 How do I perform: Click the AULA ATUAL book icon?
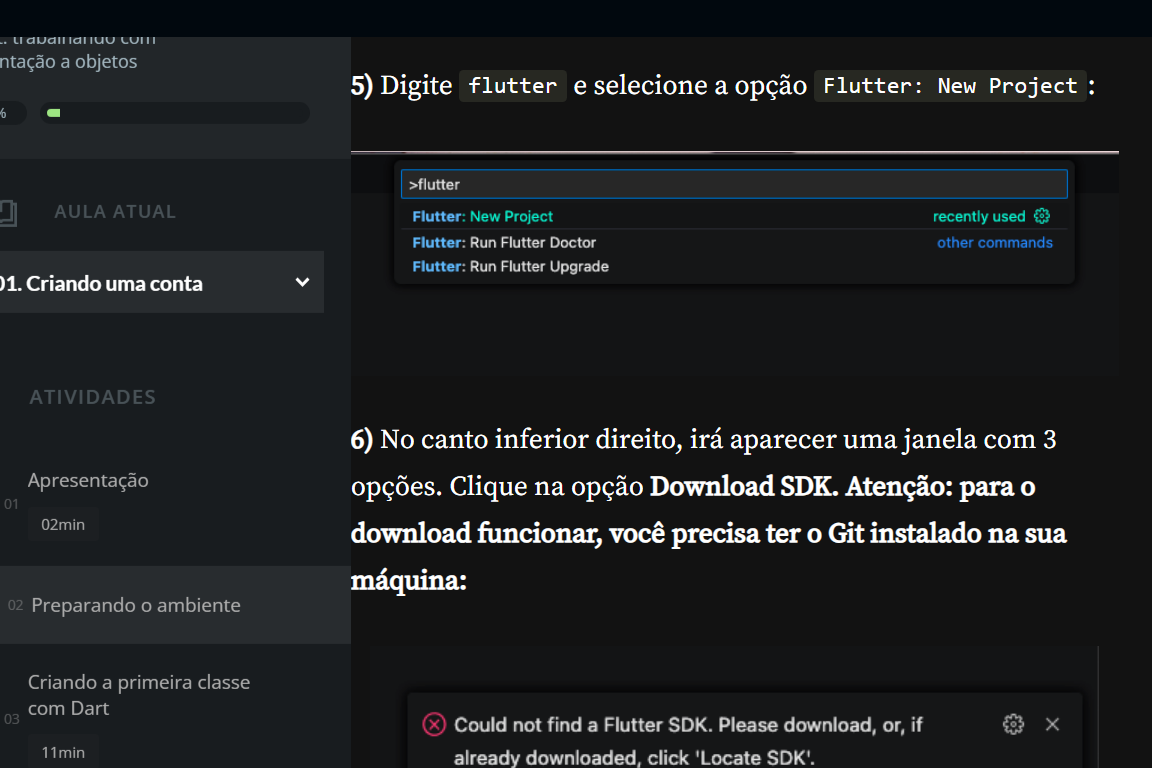point(8,212)
